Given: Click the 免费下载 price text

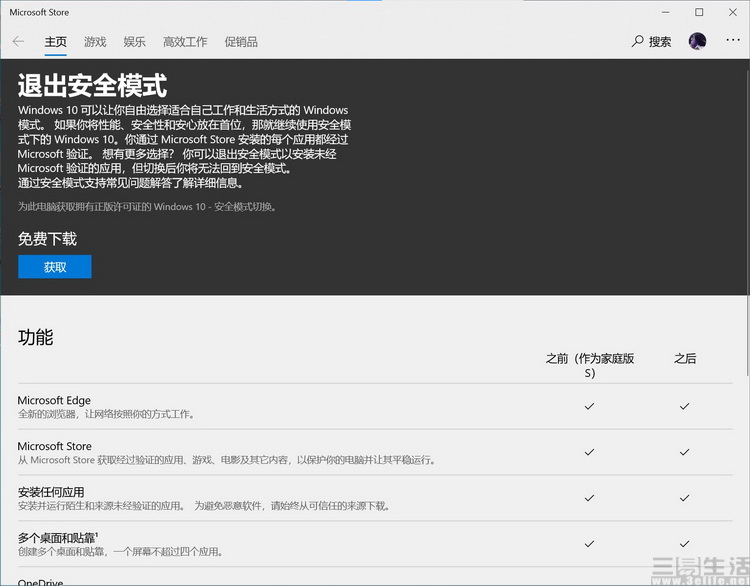Looking at the screenshot, I should [47, 239].
